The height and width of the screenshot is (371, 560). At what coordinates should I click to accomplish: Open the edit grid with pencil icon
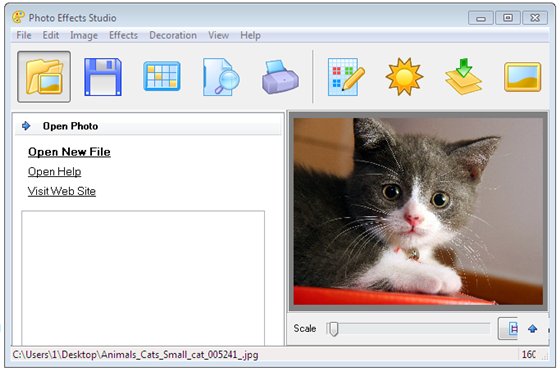point(346,77)
